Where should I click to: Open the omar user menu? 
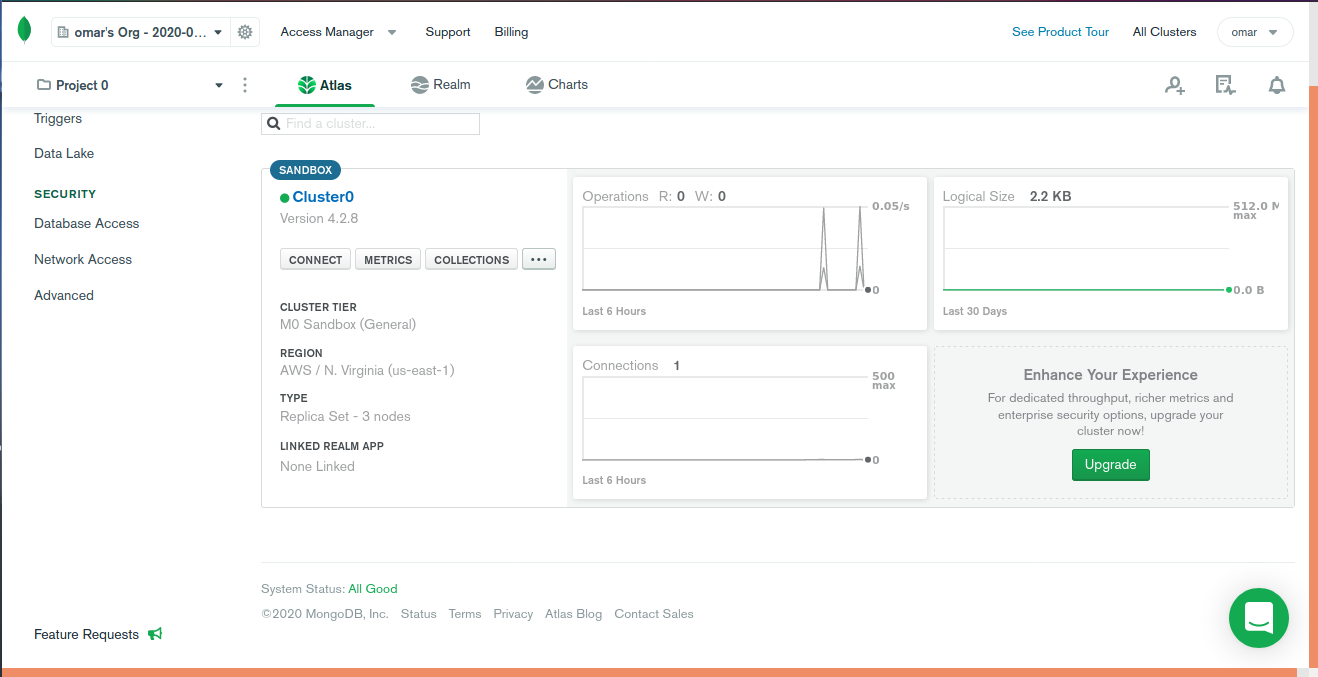coord(1255,32)
